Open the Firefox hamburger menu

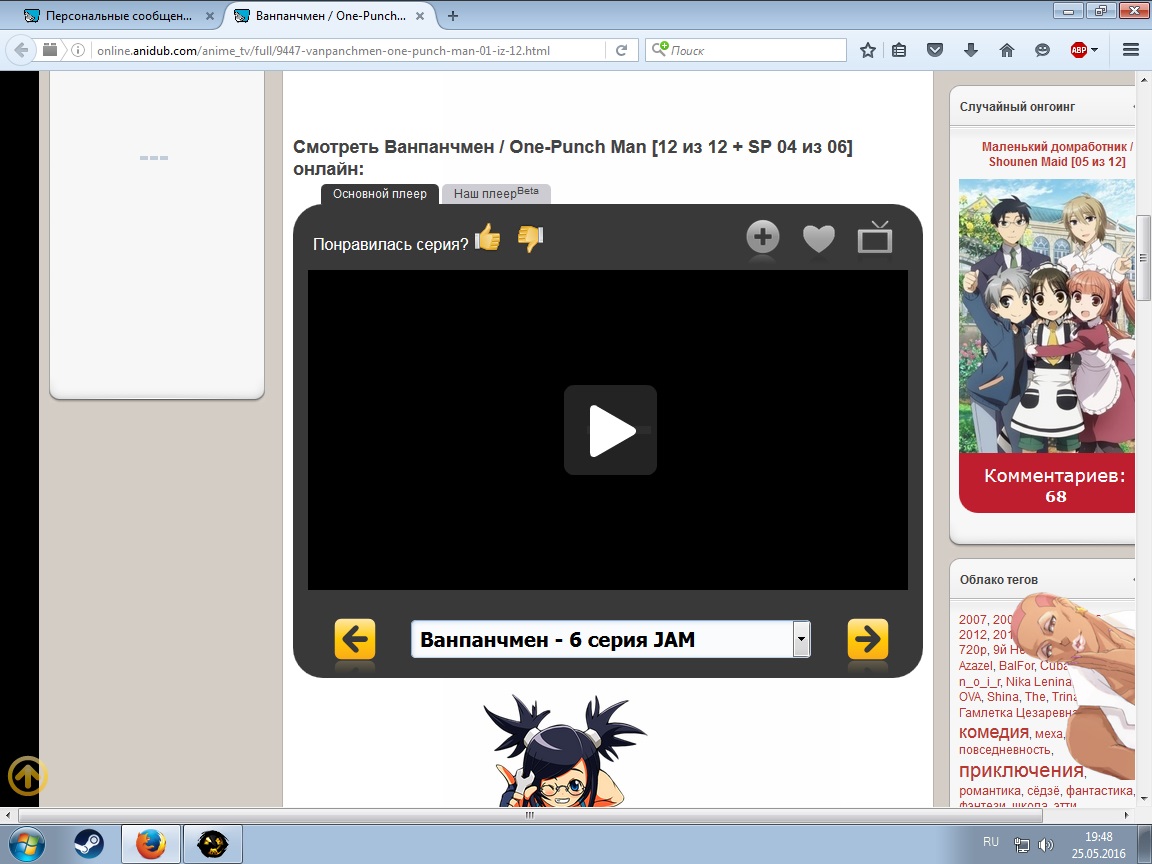tap(1131, 50)
